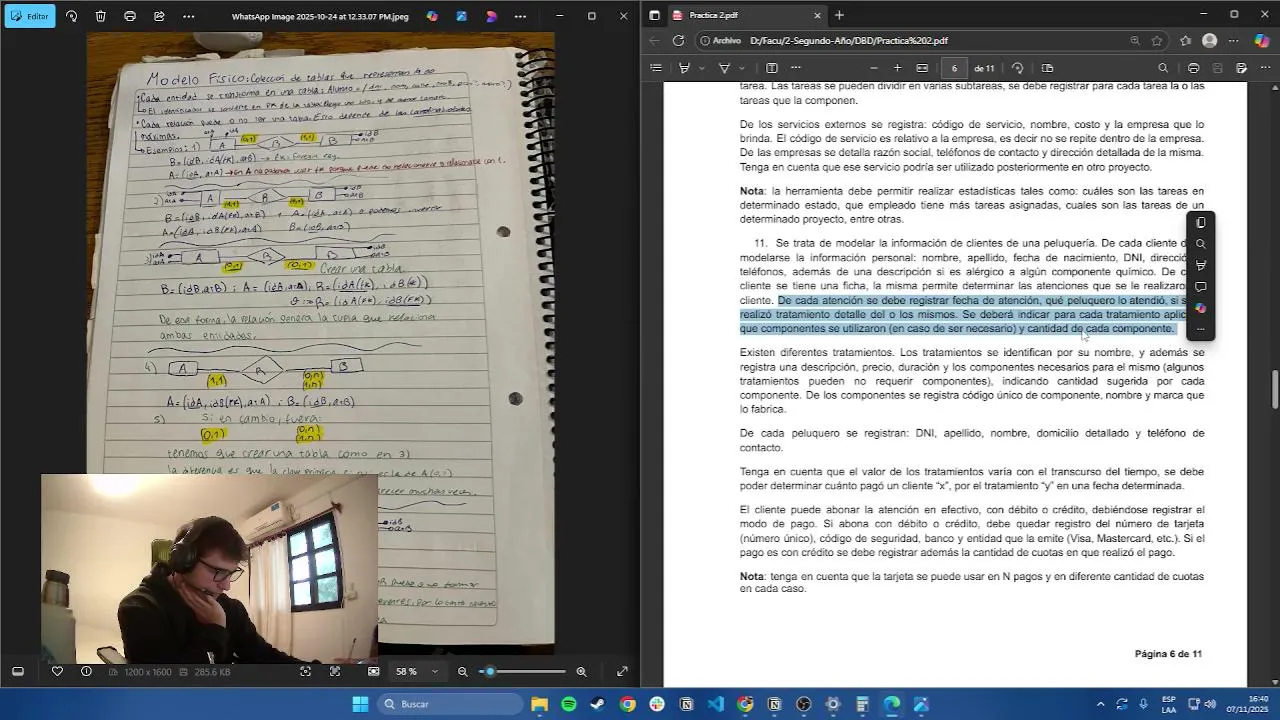Open Copilot in Edge toolbar
Viewport: 1280px width, 720px height.
1262,41
